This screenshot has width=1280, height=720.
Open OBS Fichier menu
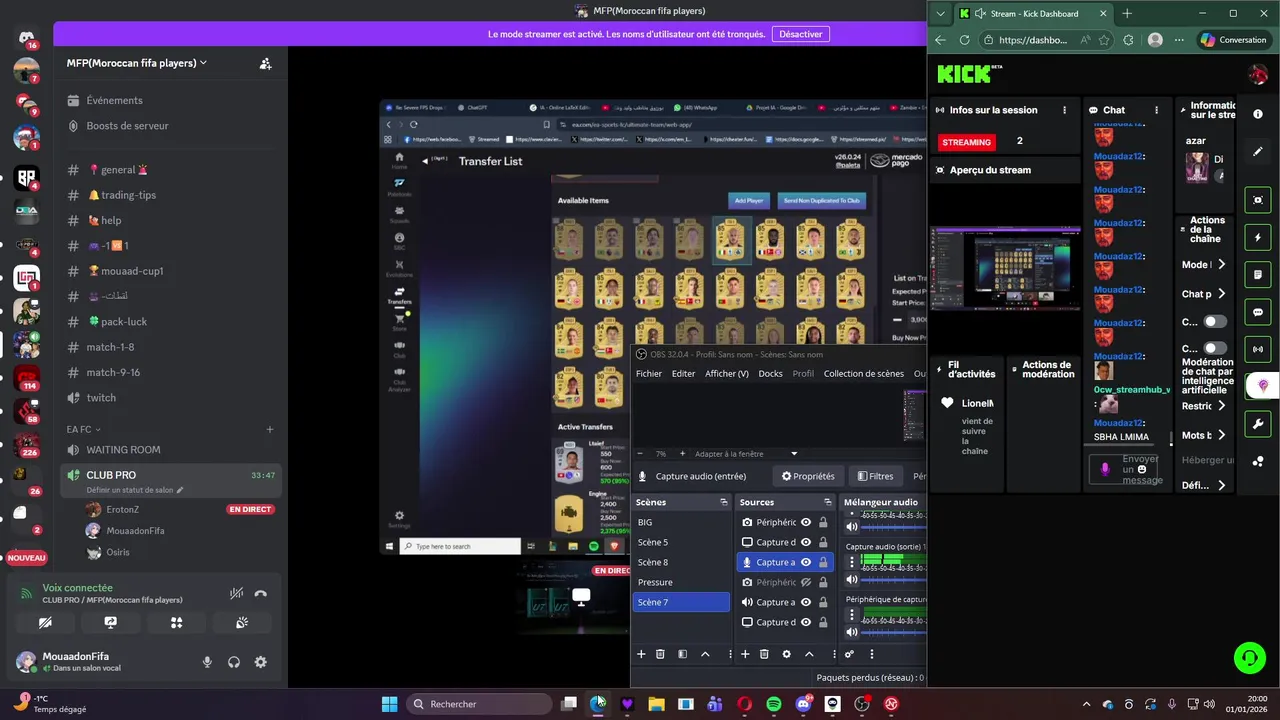[x=649, y=374]
